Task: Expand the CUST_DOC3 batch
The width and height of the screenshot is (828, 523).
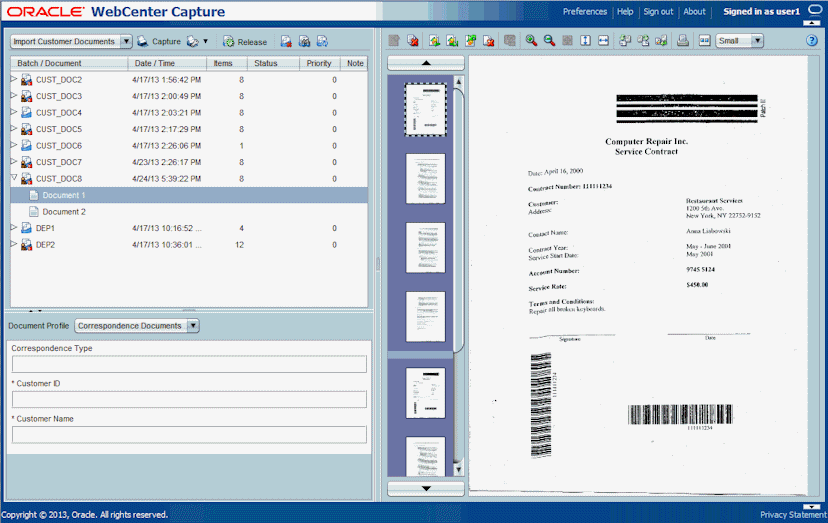Action: pyautogui.click(x=14, y=96)
